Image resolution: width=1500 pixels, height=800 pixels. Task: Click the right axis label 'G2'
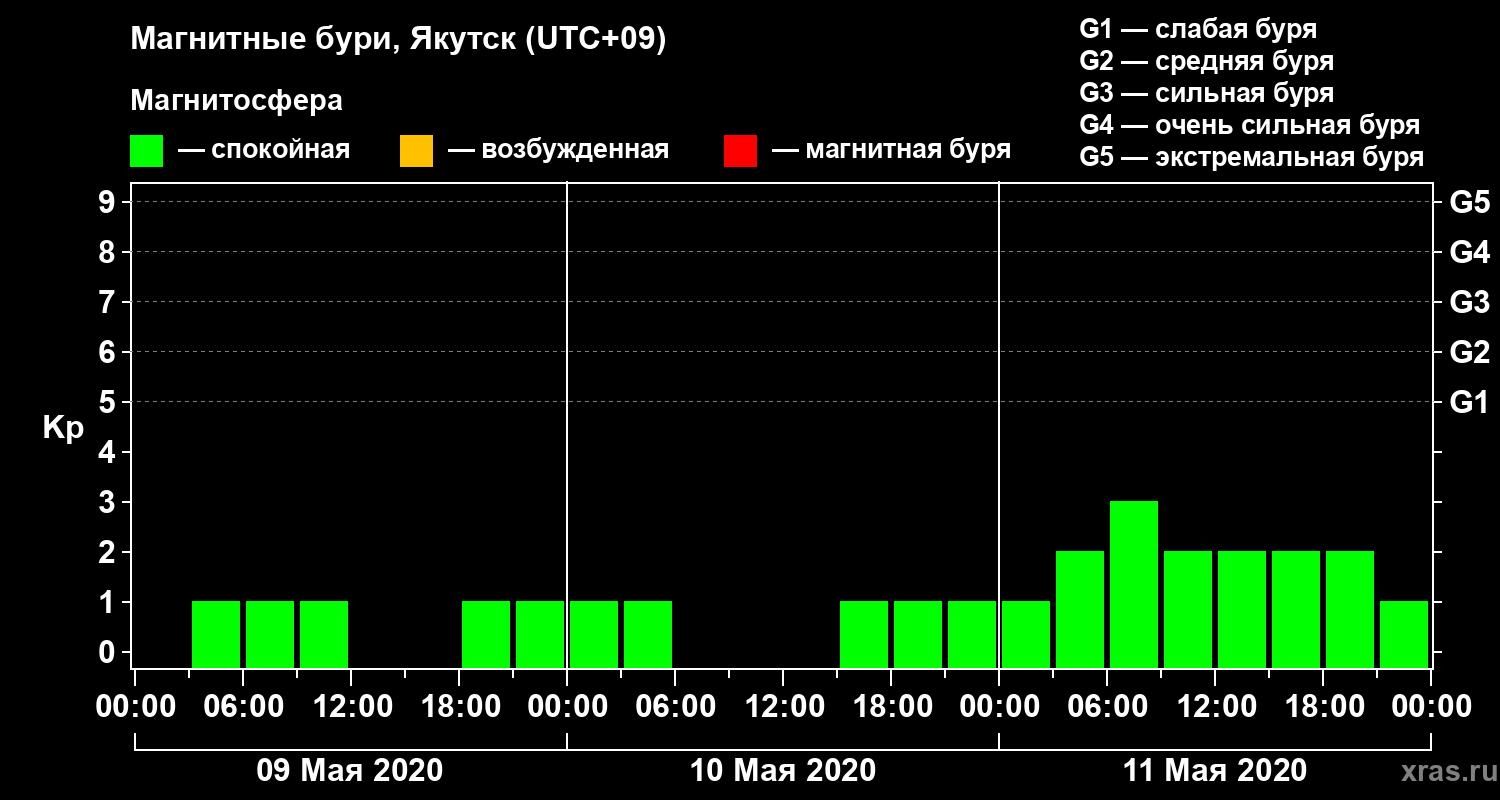pyautogui.click(x=1469, y=353)
